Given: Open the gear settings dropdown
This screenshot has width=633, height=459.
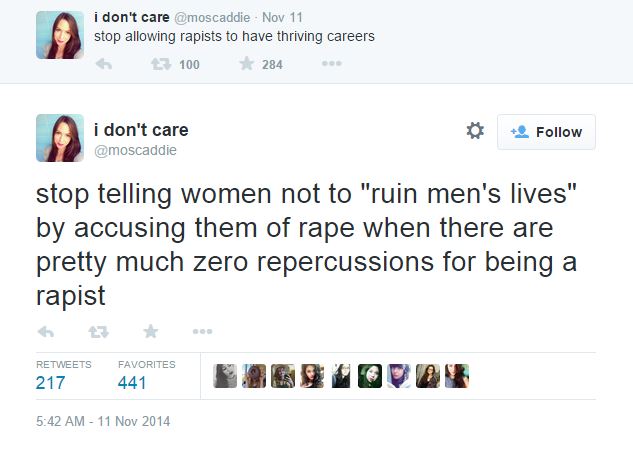Looking at the screenshot, I should point(475,131).
